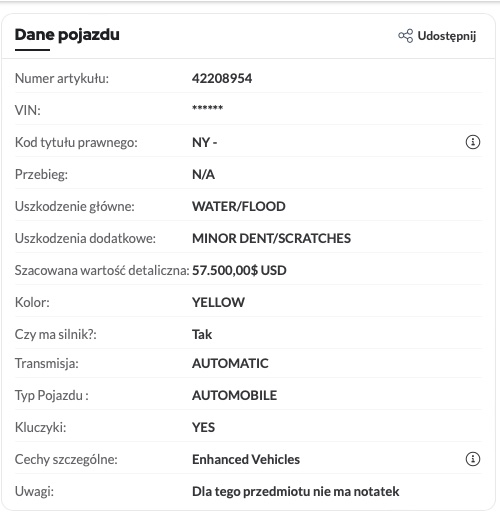Viewport: 500px width, 519px height.
Task: Click the Numer artykułu label
Action: coord(62,79)
